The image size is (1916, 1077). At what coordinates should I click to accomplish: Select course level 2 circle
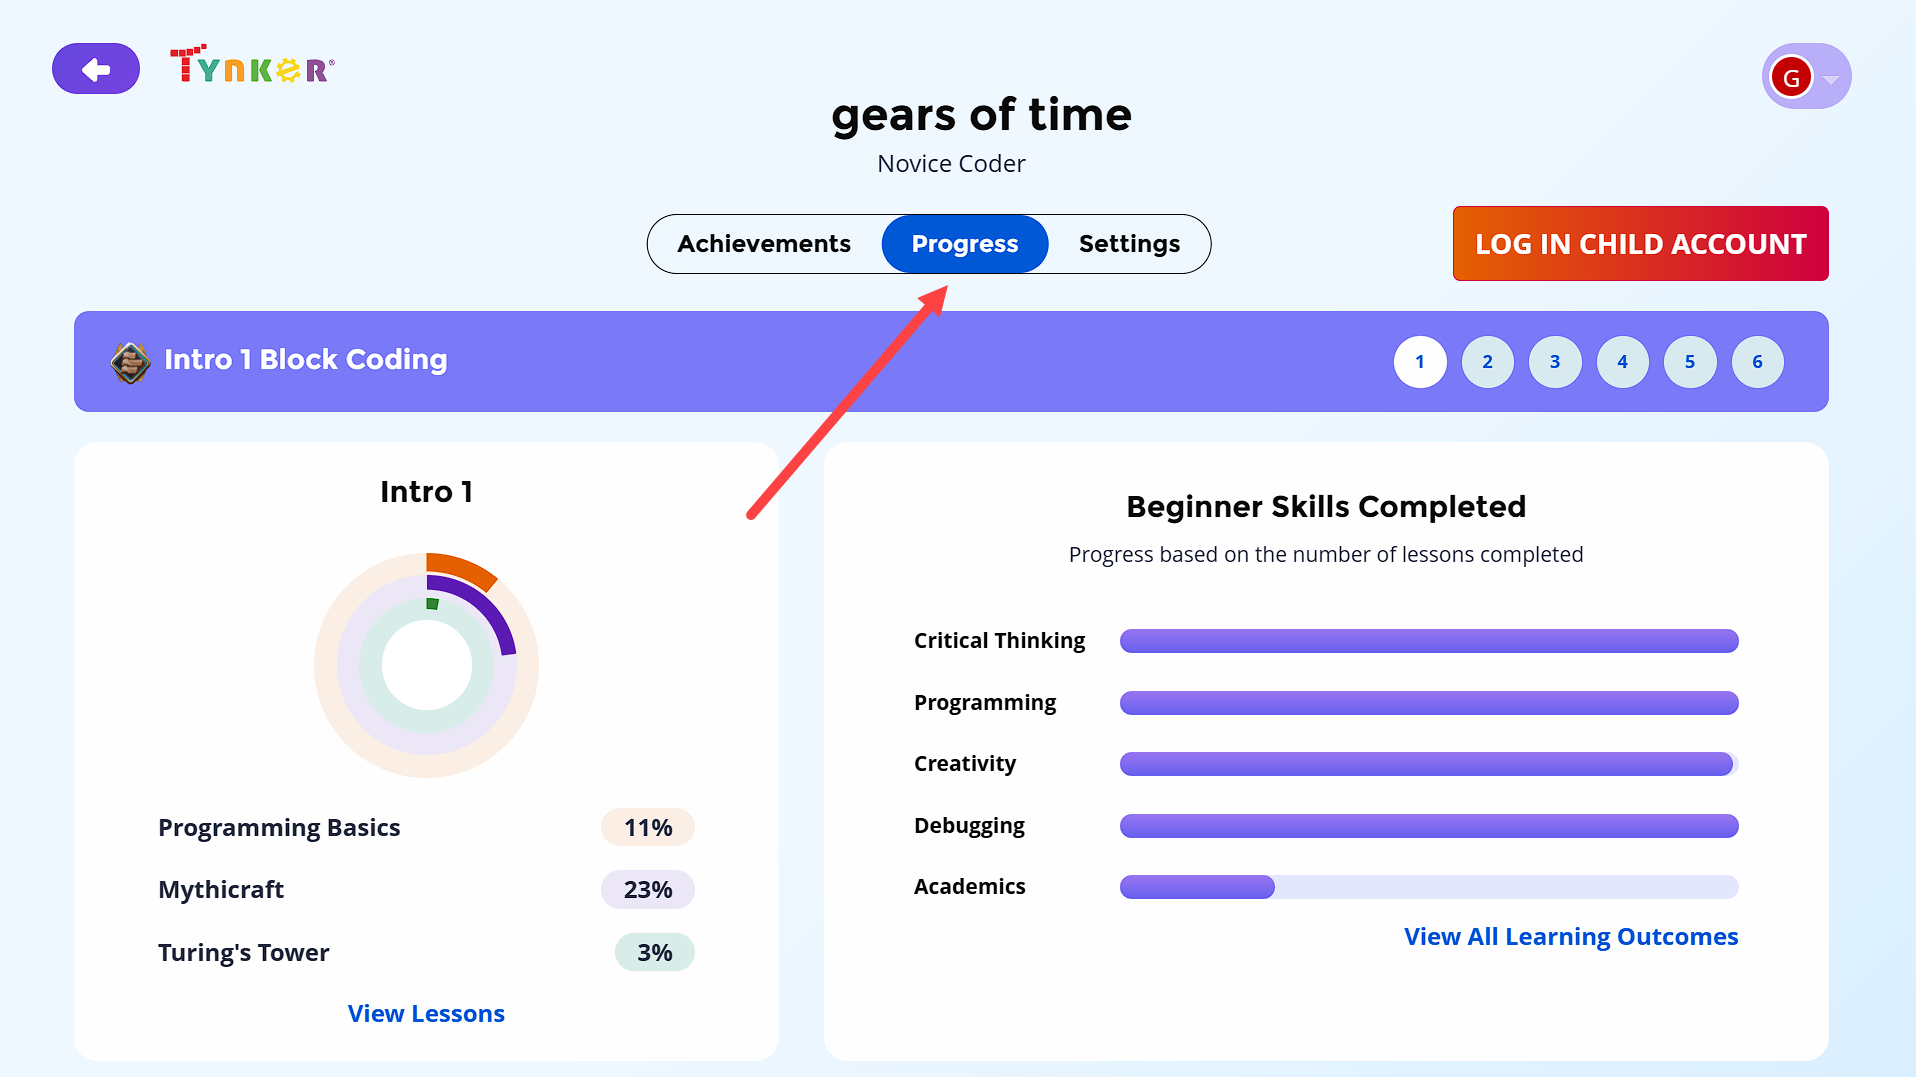(1488, 362)
